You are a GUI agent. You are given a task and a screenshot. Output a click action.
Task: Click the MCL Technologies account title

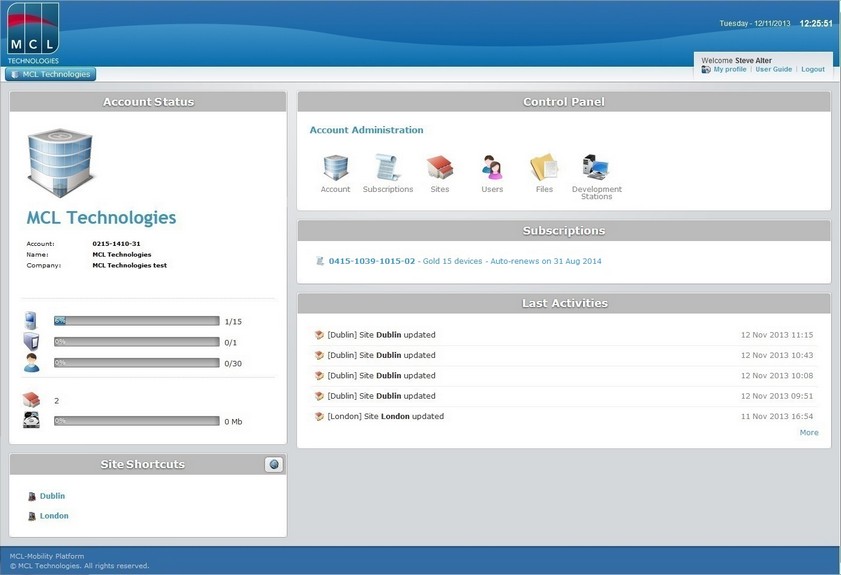(101, 217)
